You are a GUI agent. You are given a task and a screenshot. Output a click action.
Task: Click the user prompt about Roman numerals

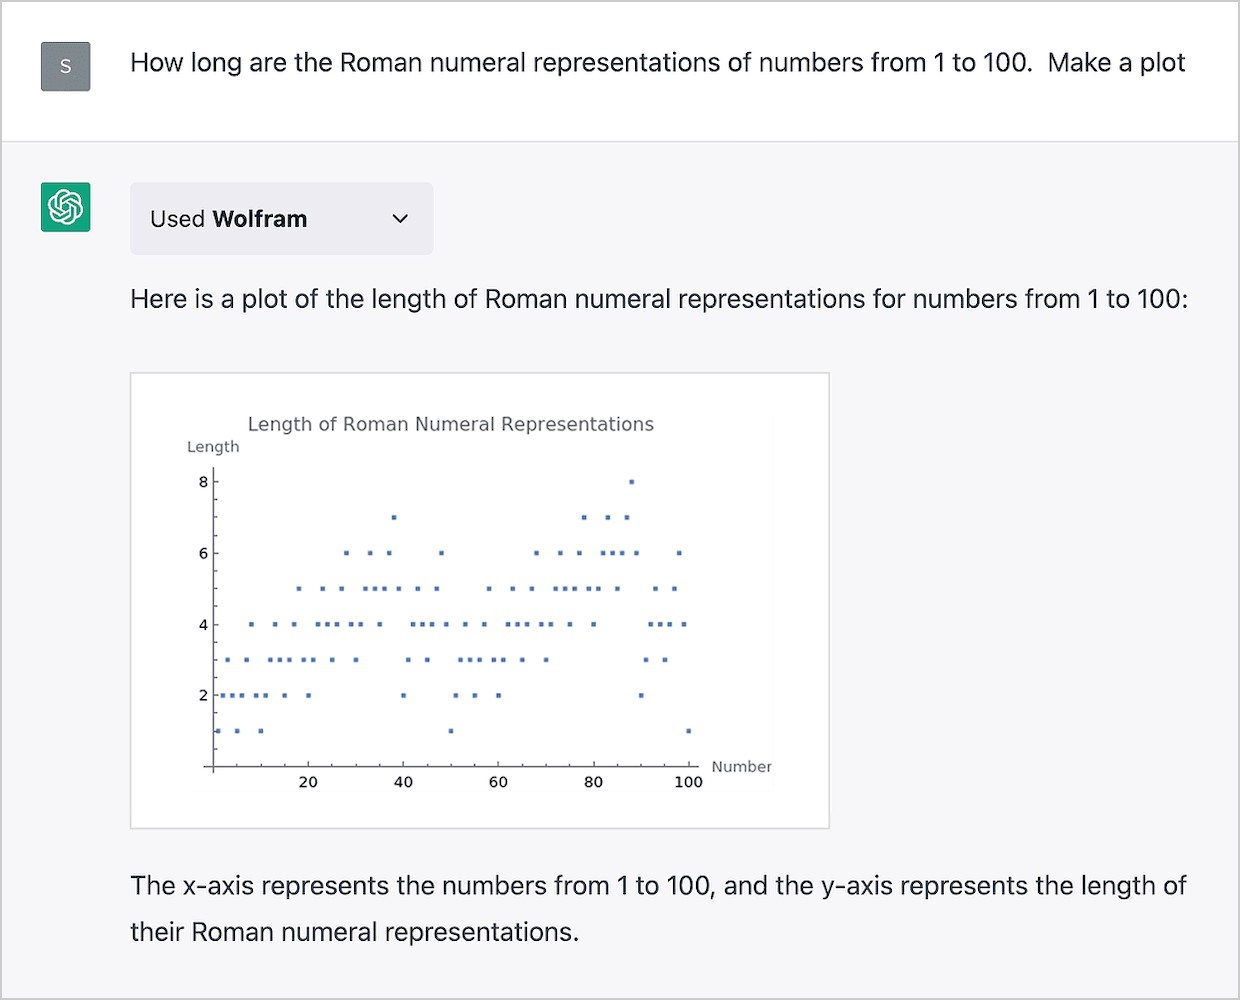(x=657, y=63)
